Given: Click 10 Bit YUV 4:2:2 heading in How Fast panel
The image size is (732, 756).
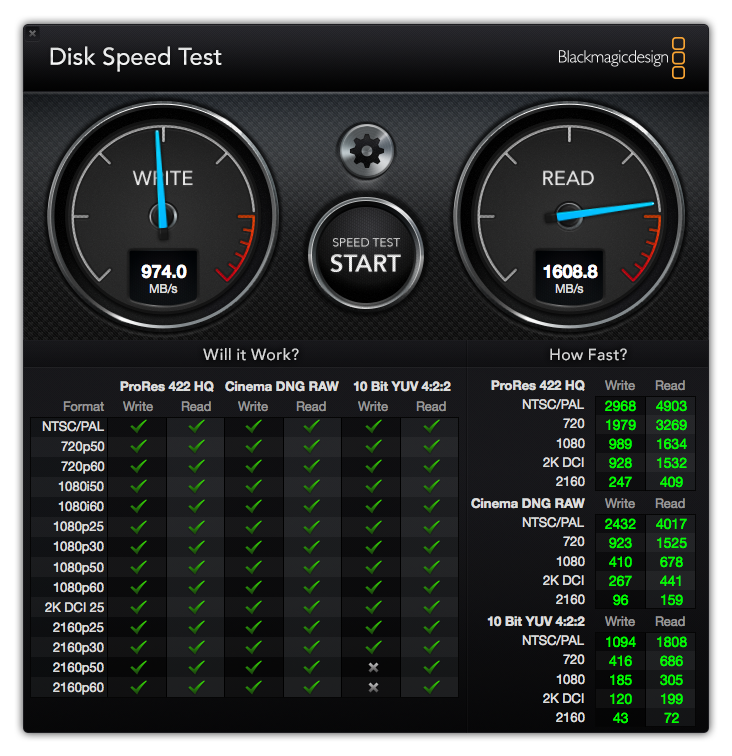Looking at the screenshot, I should click(x=536, y=621).
